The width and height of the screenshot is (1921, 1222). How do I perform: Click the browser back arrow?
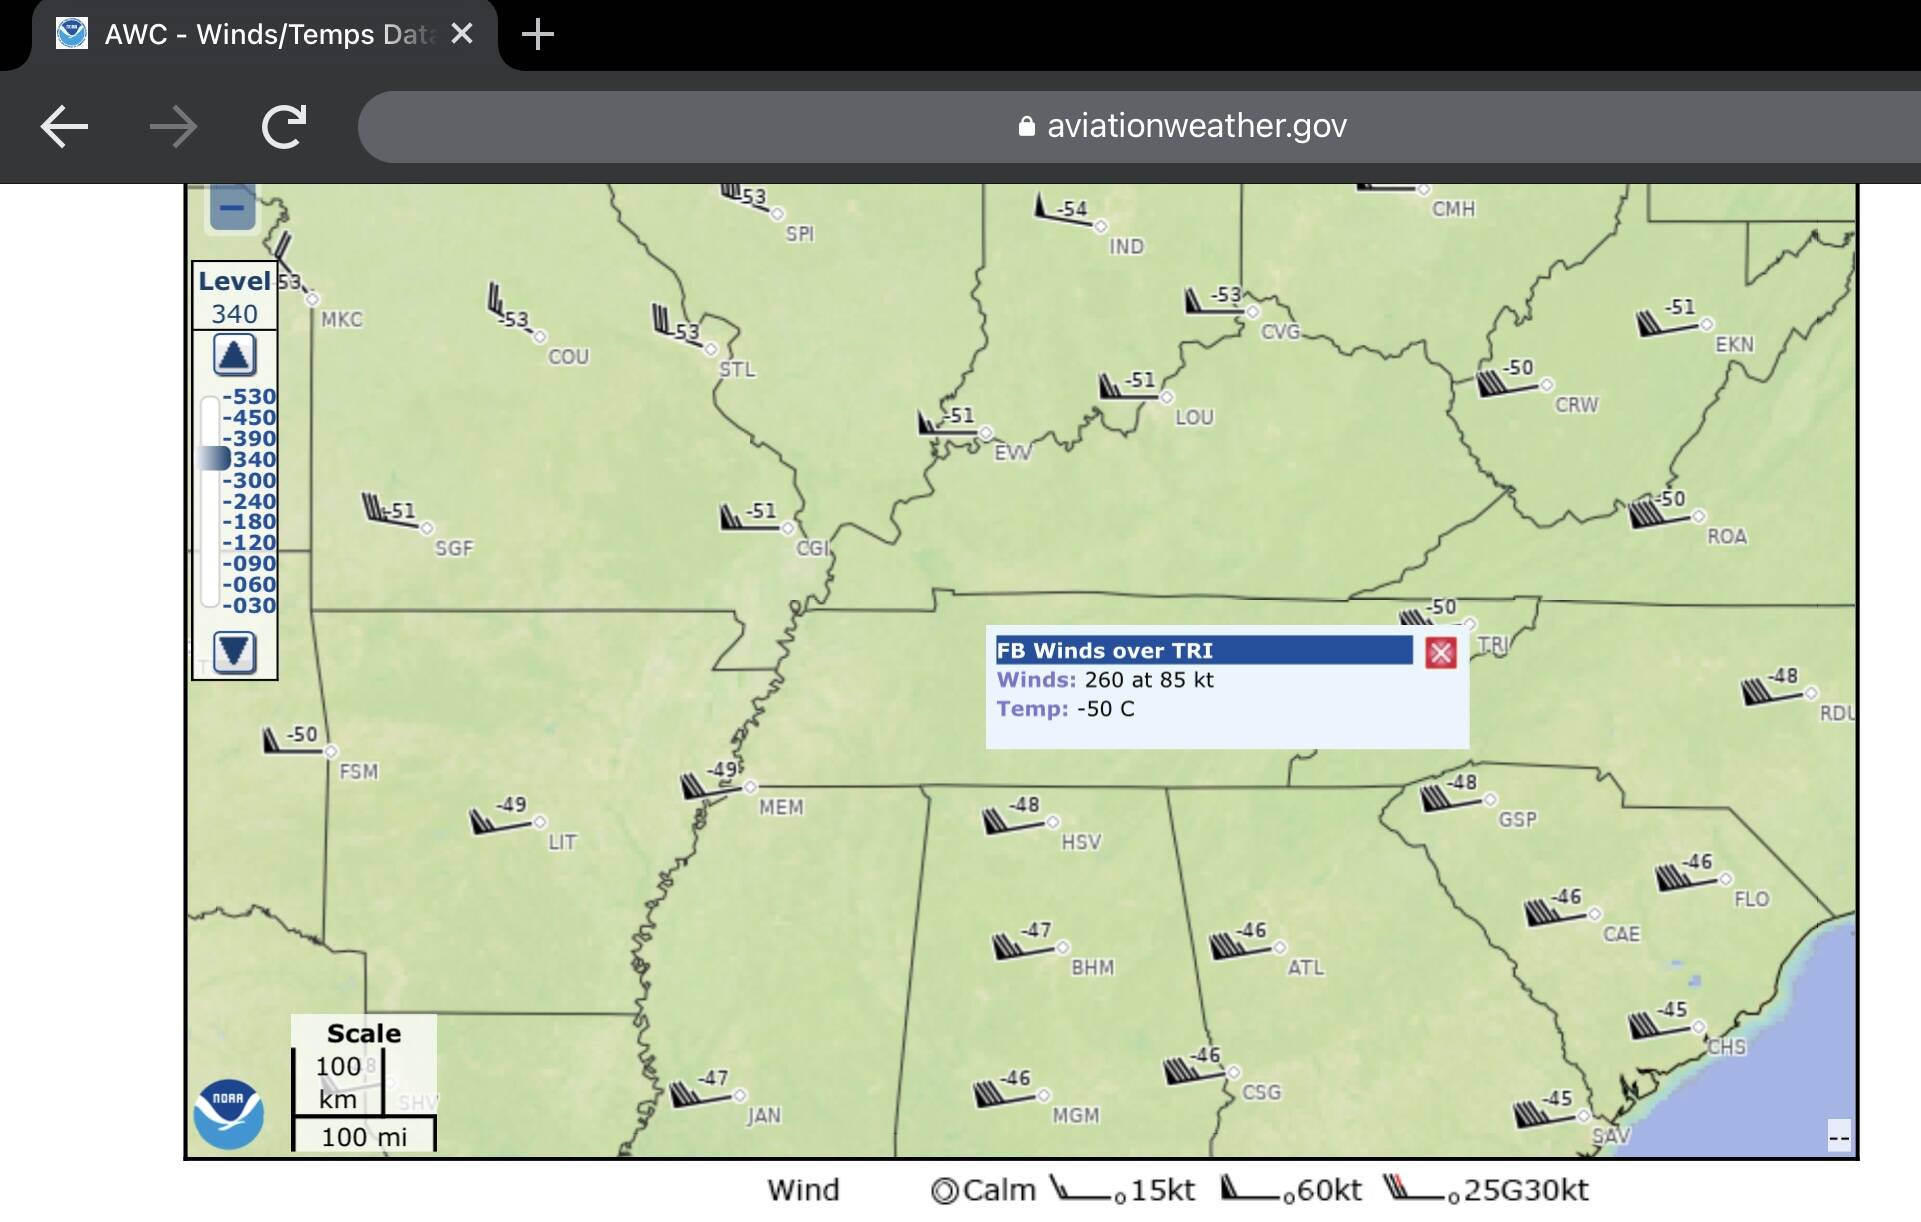[64, 127]
